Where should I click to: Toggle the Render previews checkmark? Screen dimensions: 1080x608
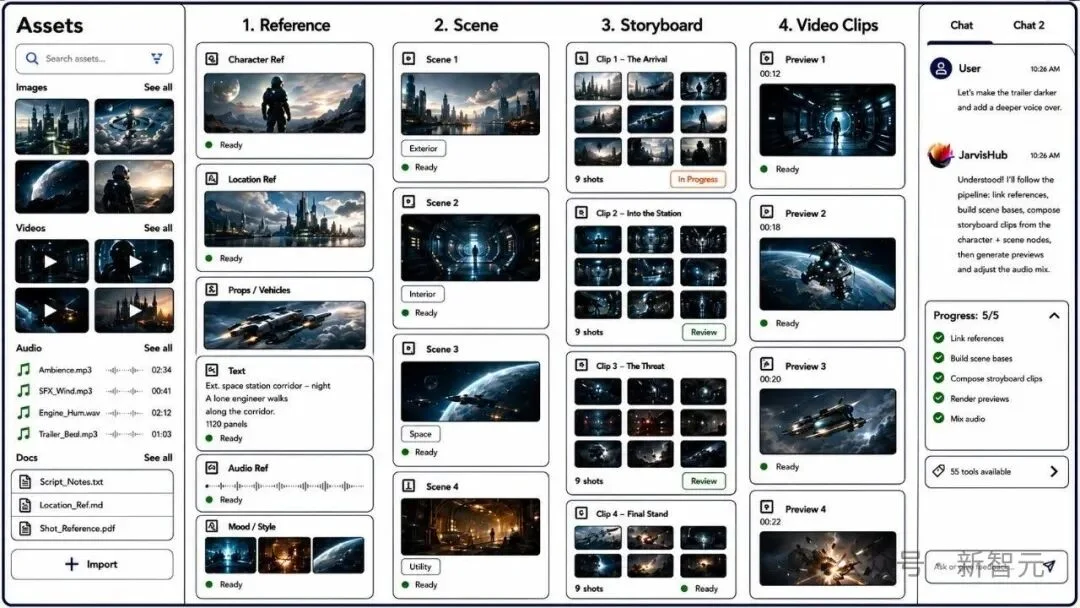938,398
